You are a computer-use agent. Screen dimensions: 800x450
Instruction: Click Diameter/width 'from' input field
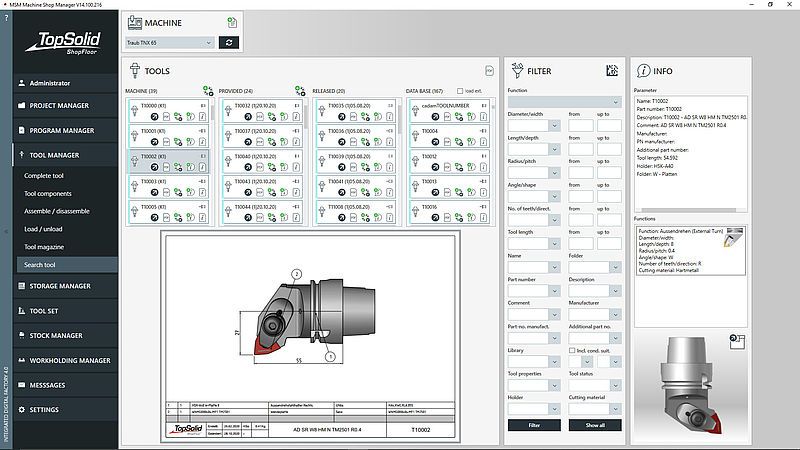(582, 123)
